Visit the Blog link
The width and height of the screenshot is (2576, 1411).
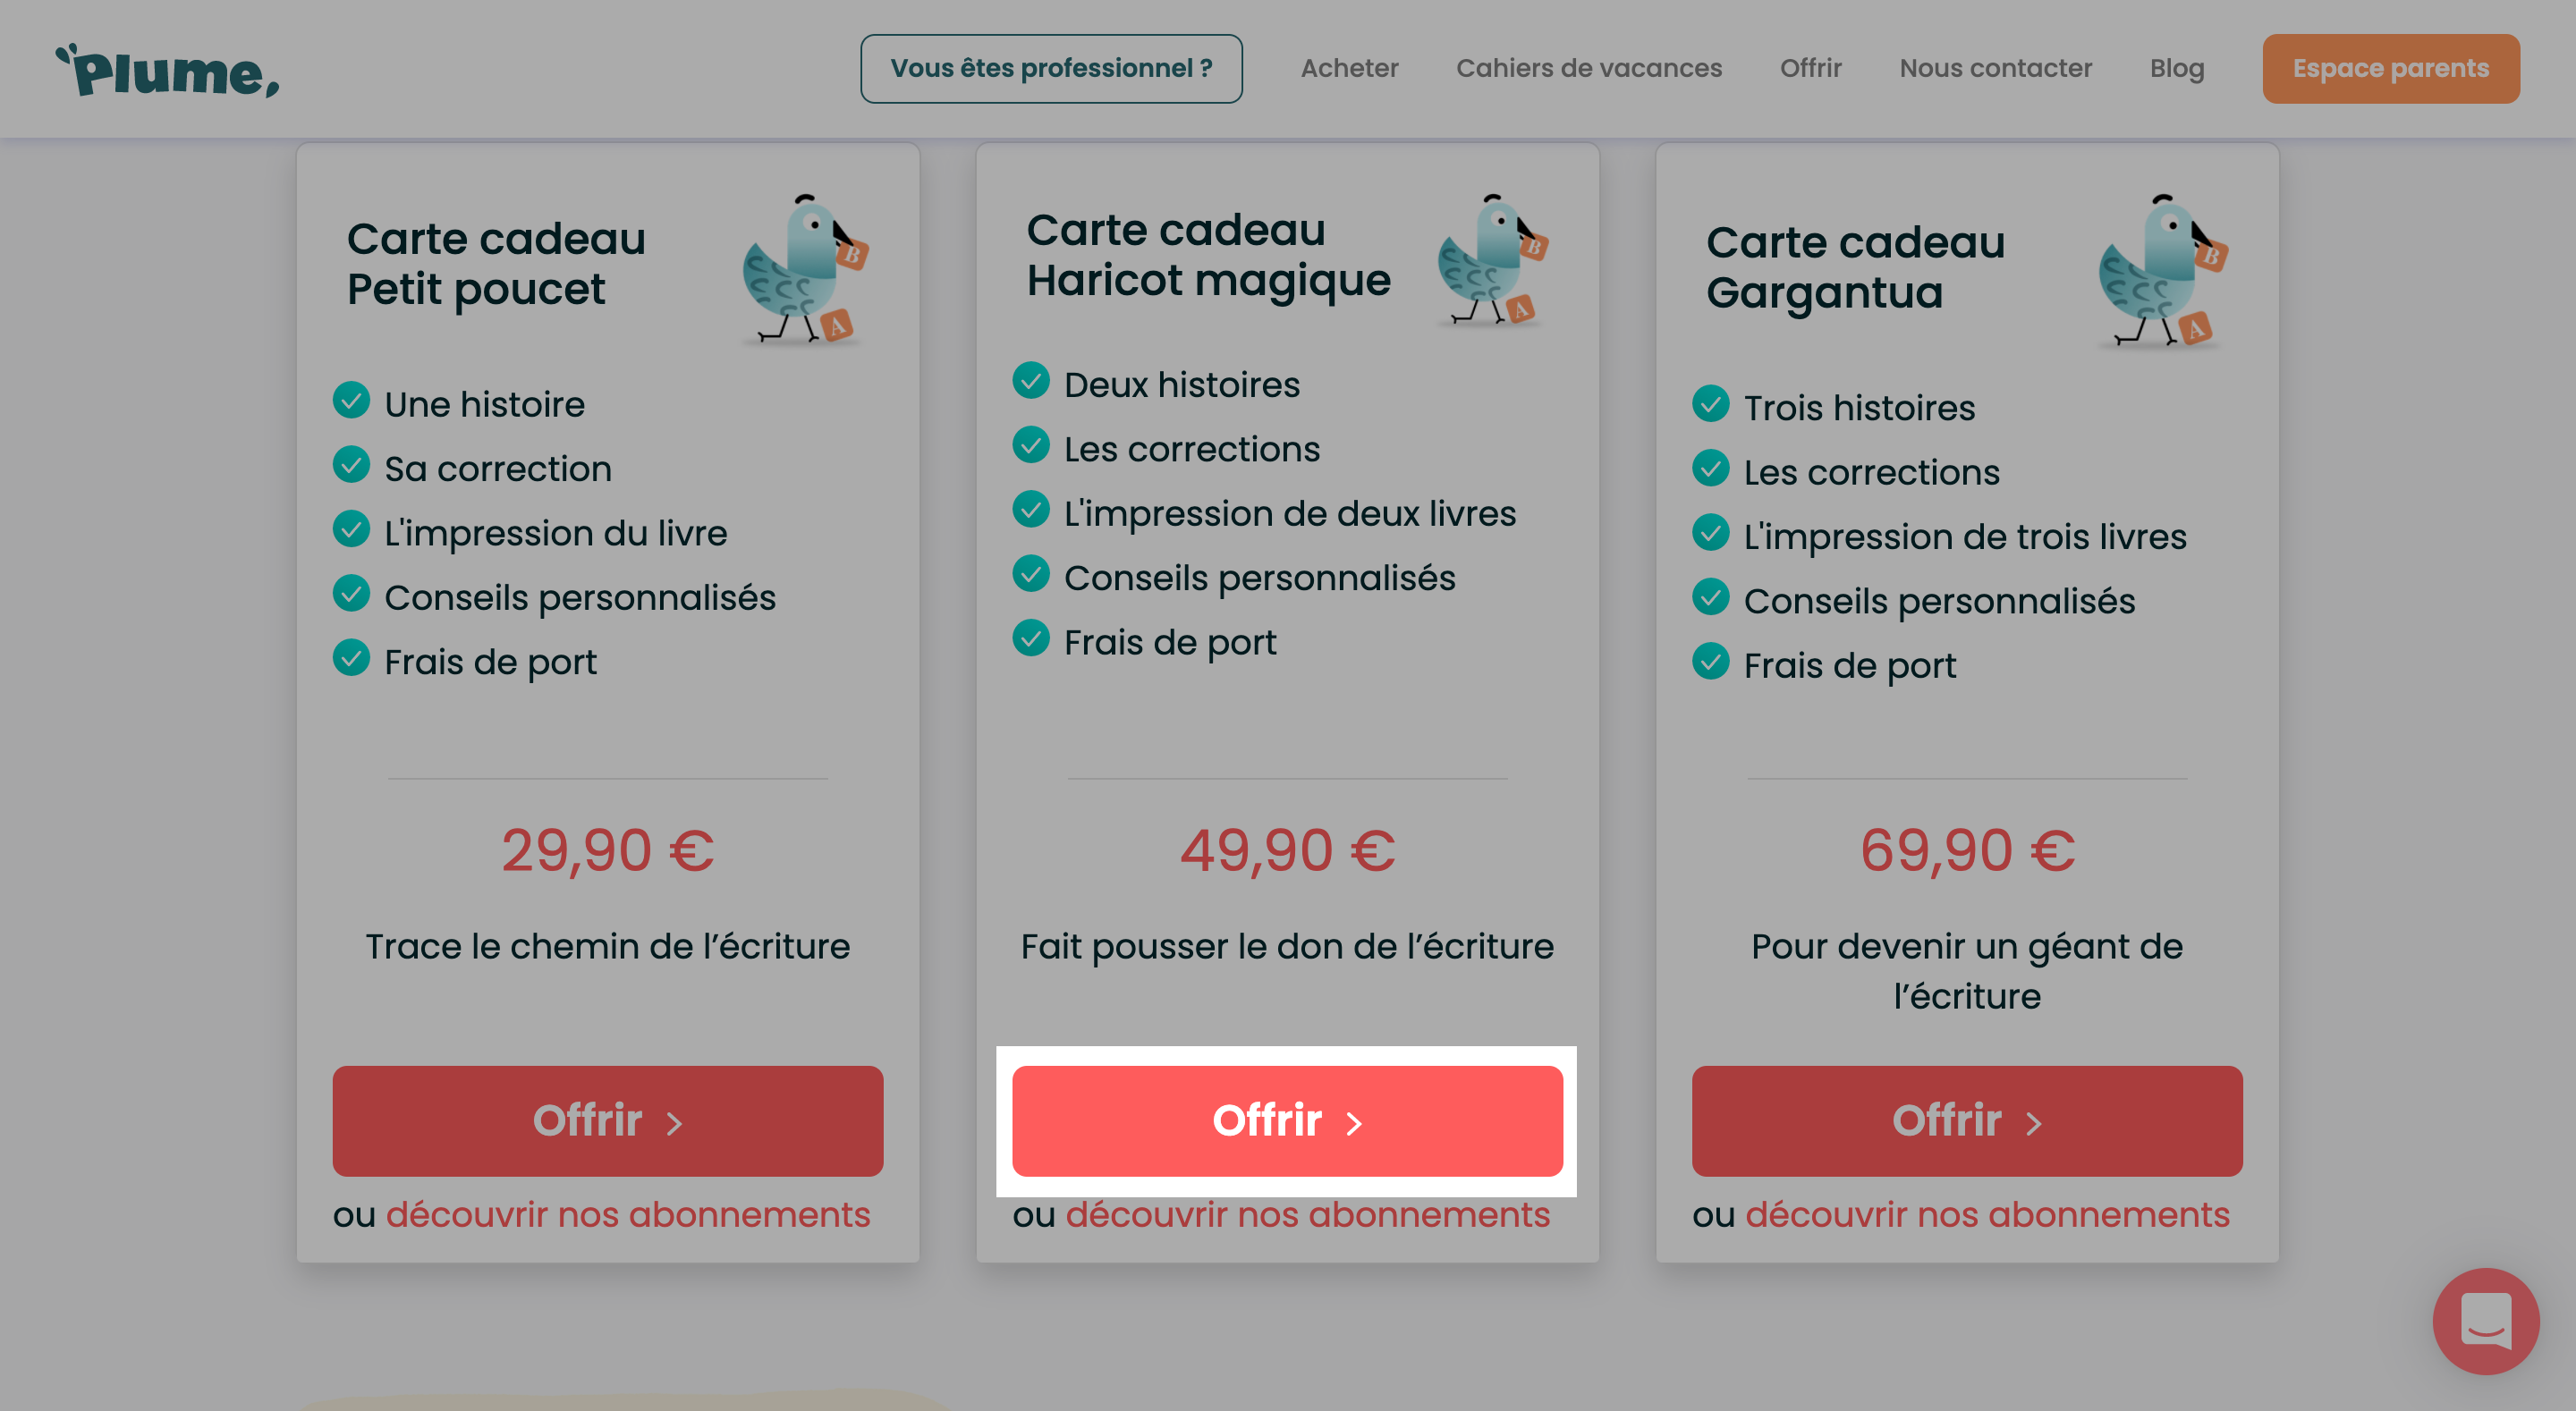tap(2177, 69)
